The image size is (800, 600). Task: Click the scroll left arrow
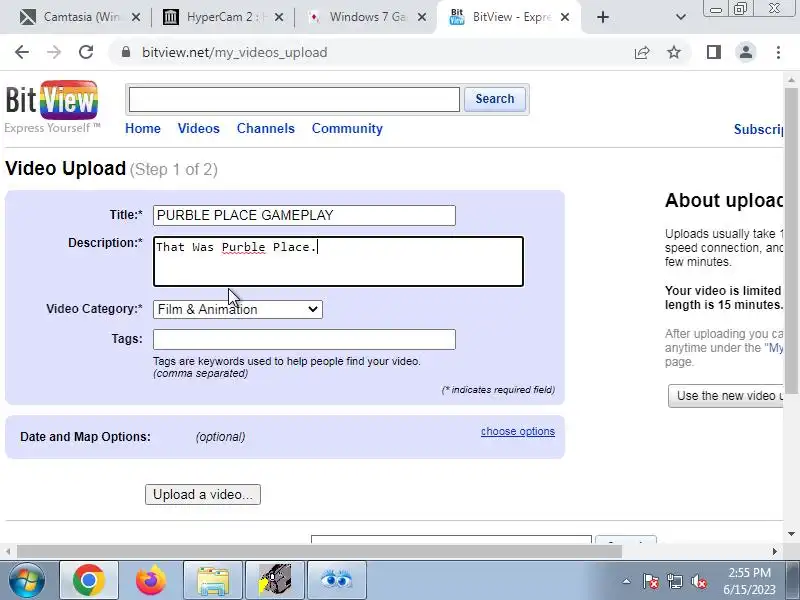(8, 552)
